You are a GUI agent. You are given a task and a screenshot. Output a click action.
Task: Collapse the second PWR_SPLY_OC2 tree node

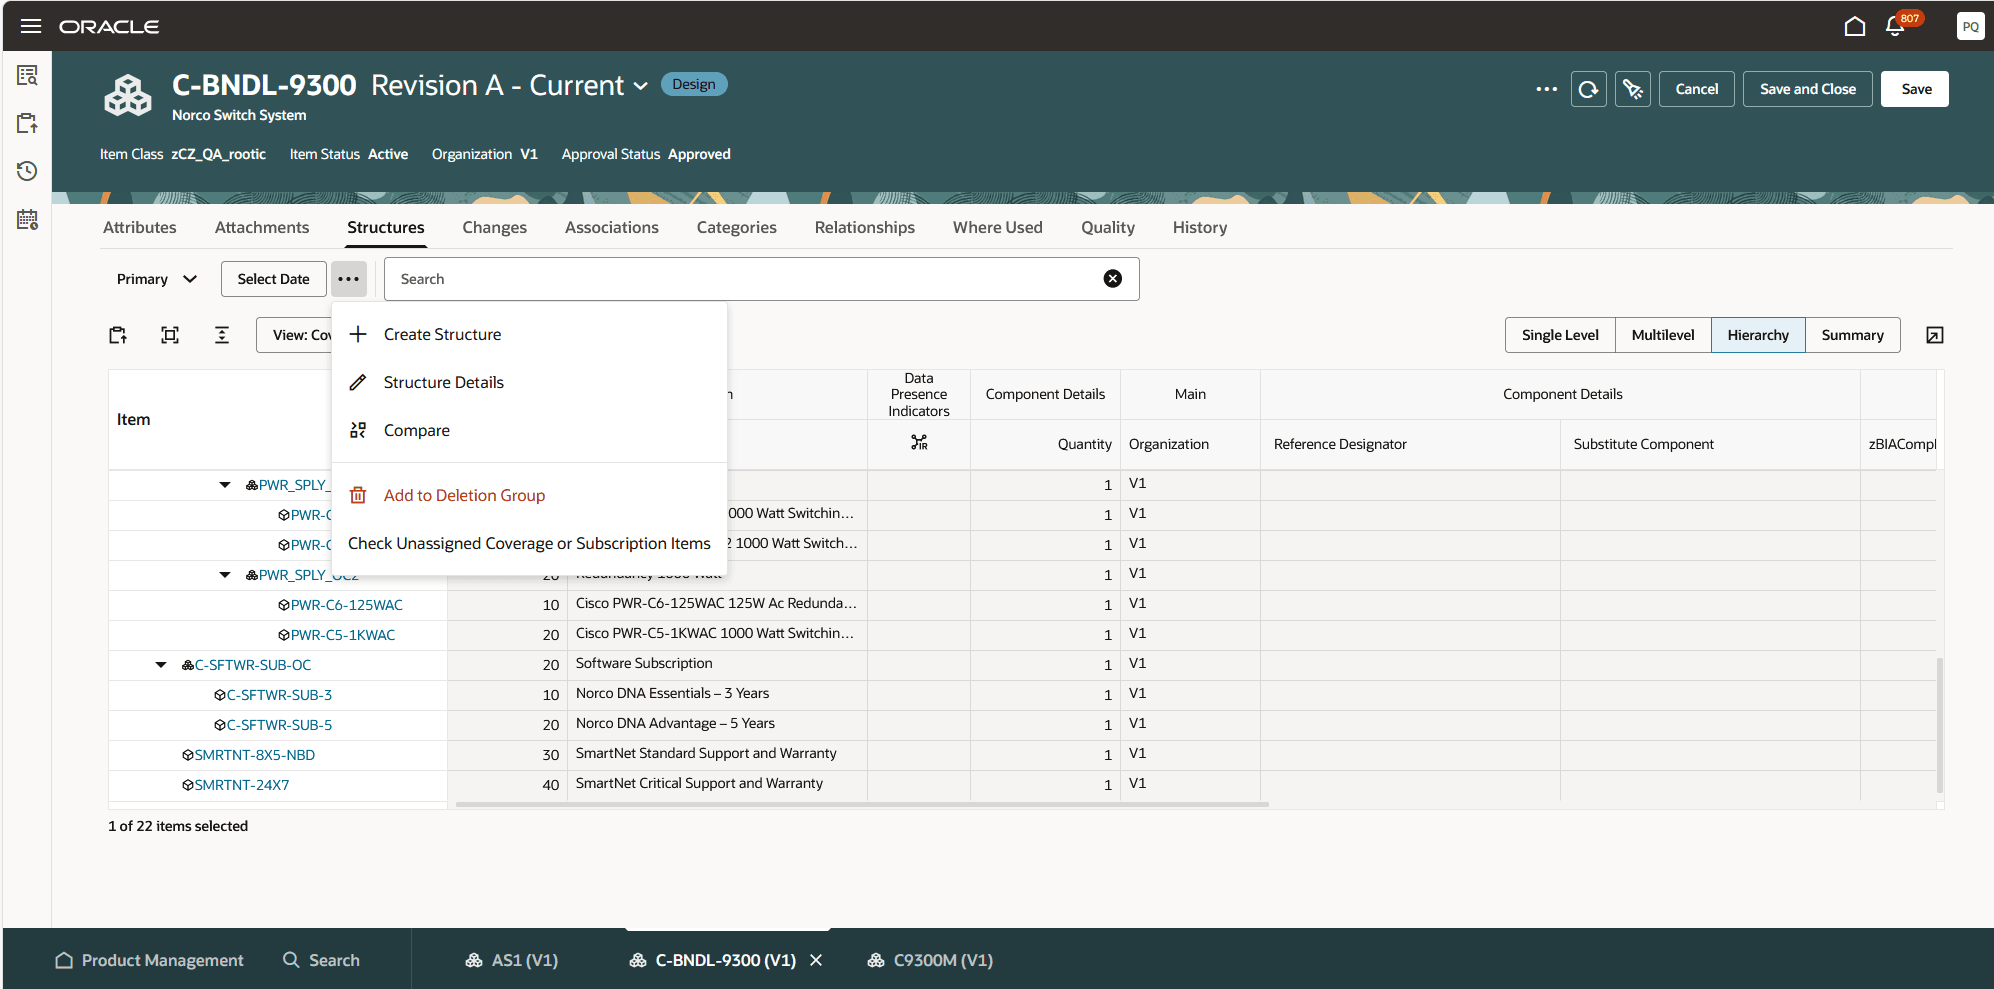point(225,575)
